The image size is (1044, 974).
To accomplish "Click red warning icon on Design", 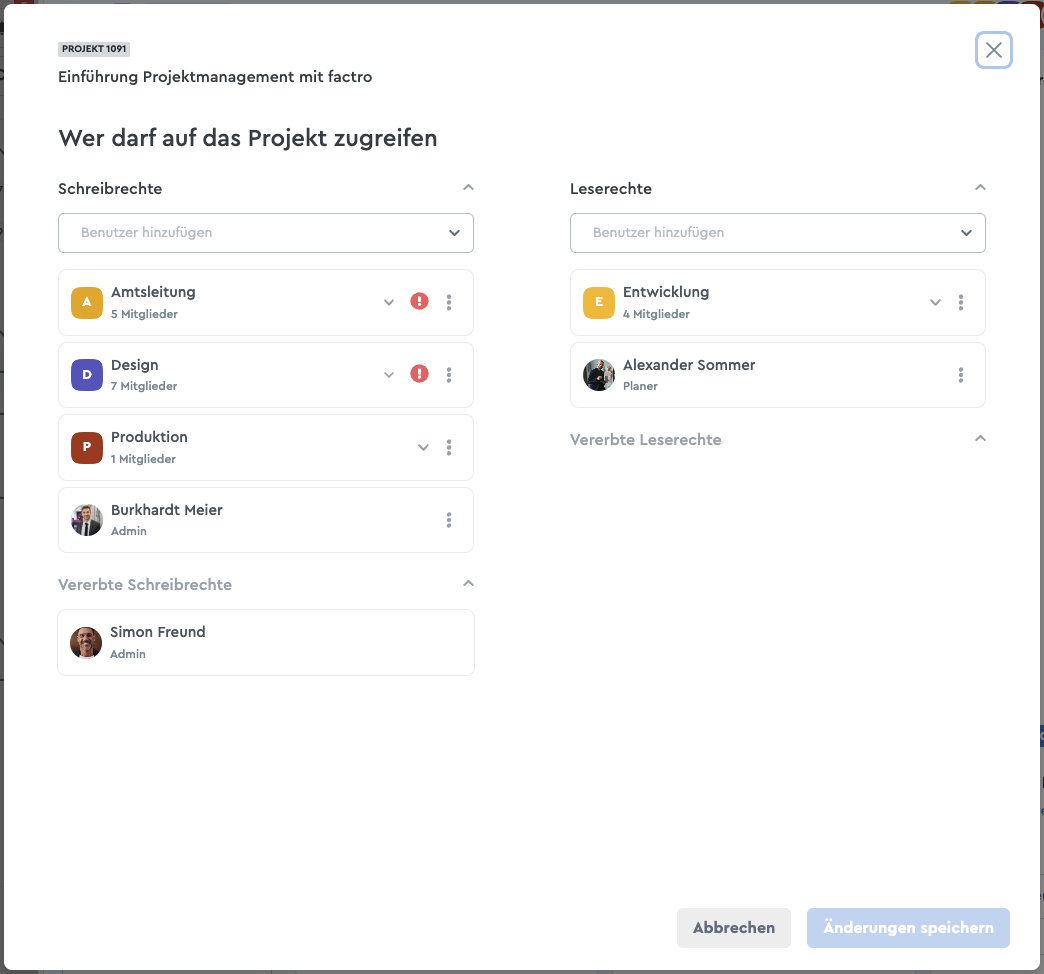I will [419, 373].
